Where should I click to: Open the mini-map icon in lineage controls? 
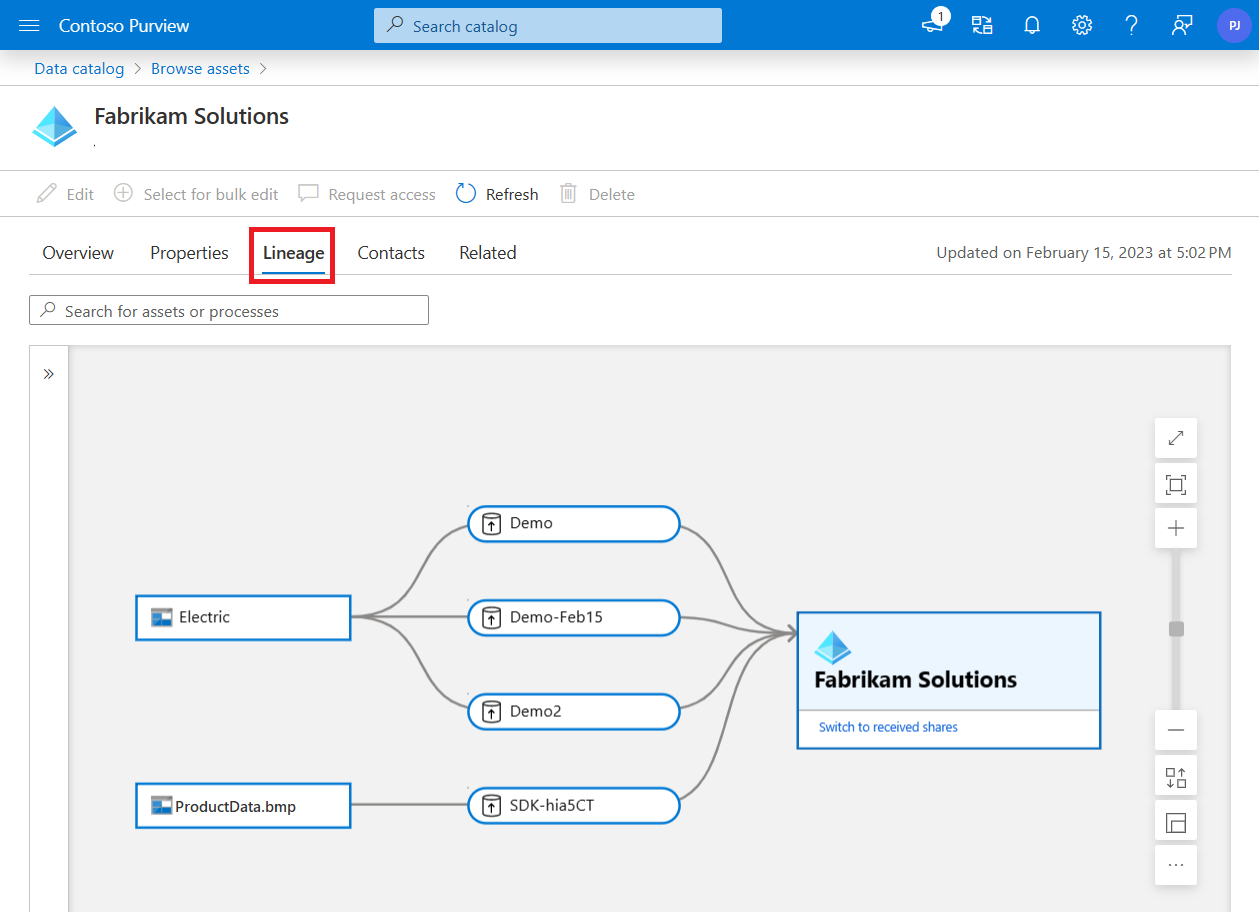[1175, 820]
